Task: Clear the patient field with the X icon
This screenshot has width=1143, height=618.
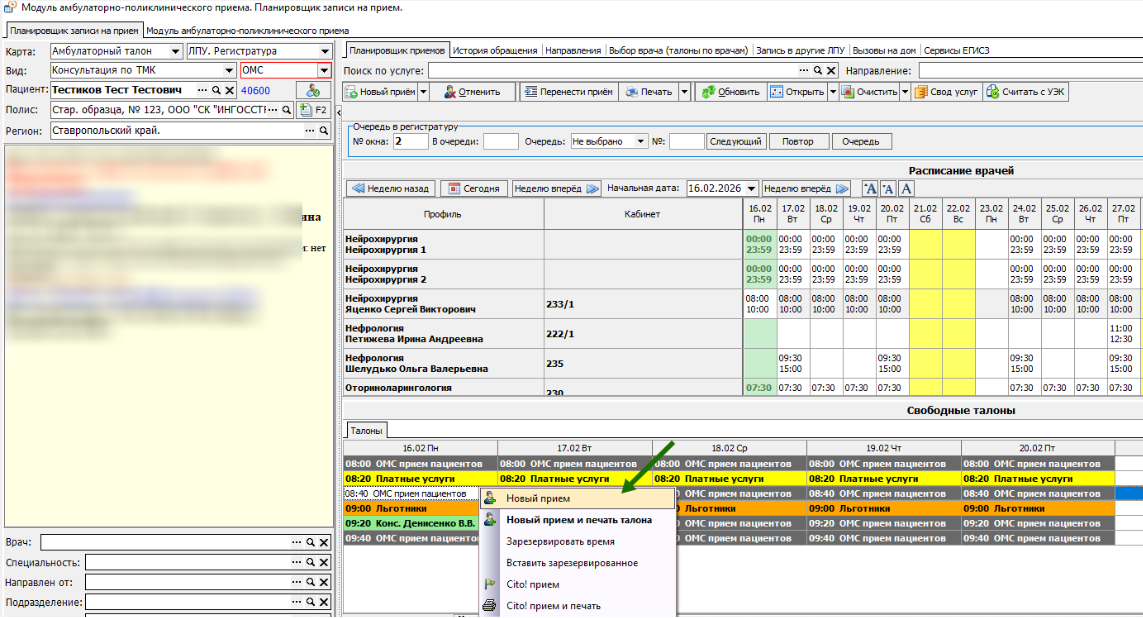Action: (x=229, y=90)
